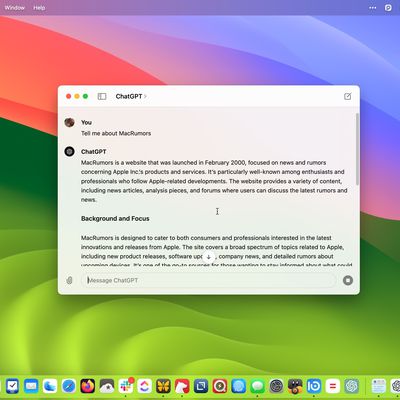400x400 pixels.
Task: Start a new chat with compose icon
Action: tap(347, 96)
